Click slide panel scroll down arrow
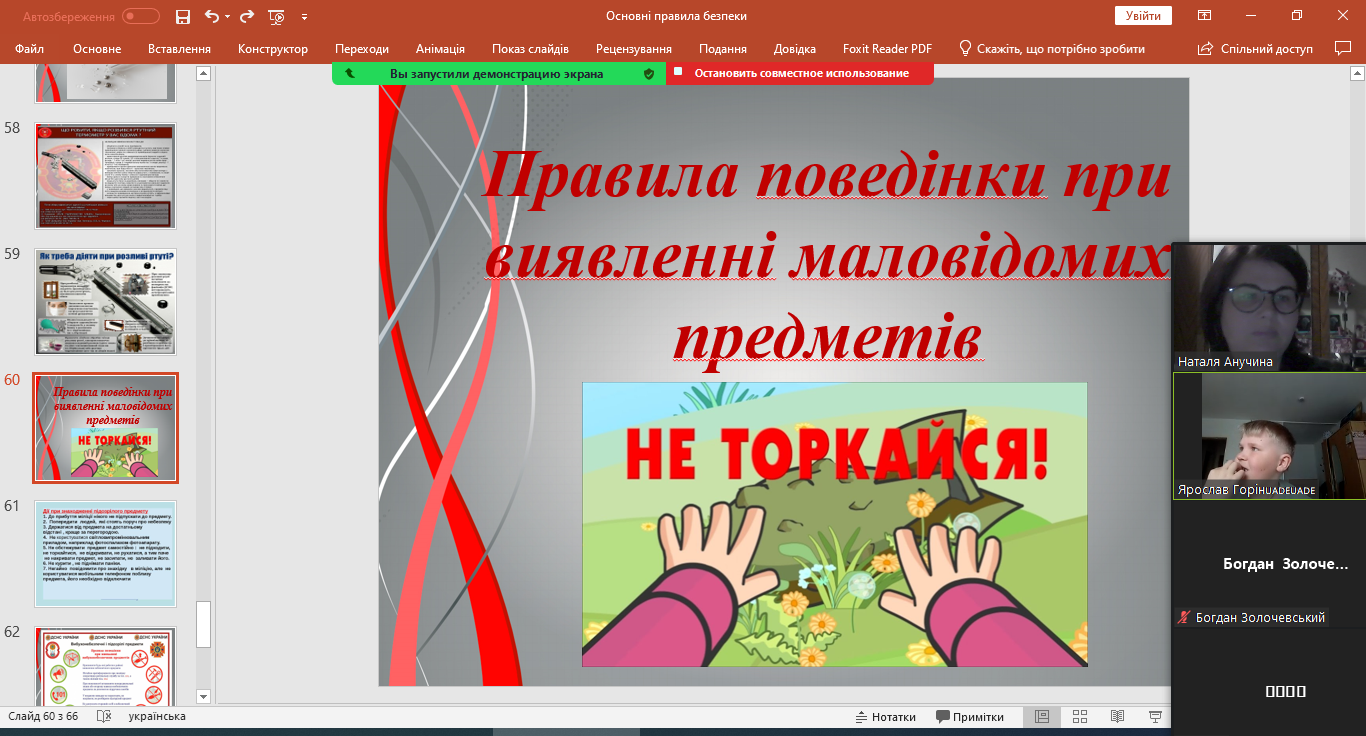The height and width of the screenshot is (736, 1366). (203, 696)
